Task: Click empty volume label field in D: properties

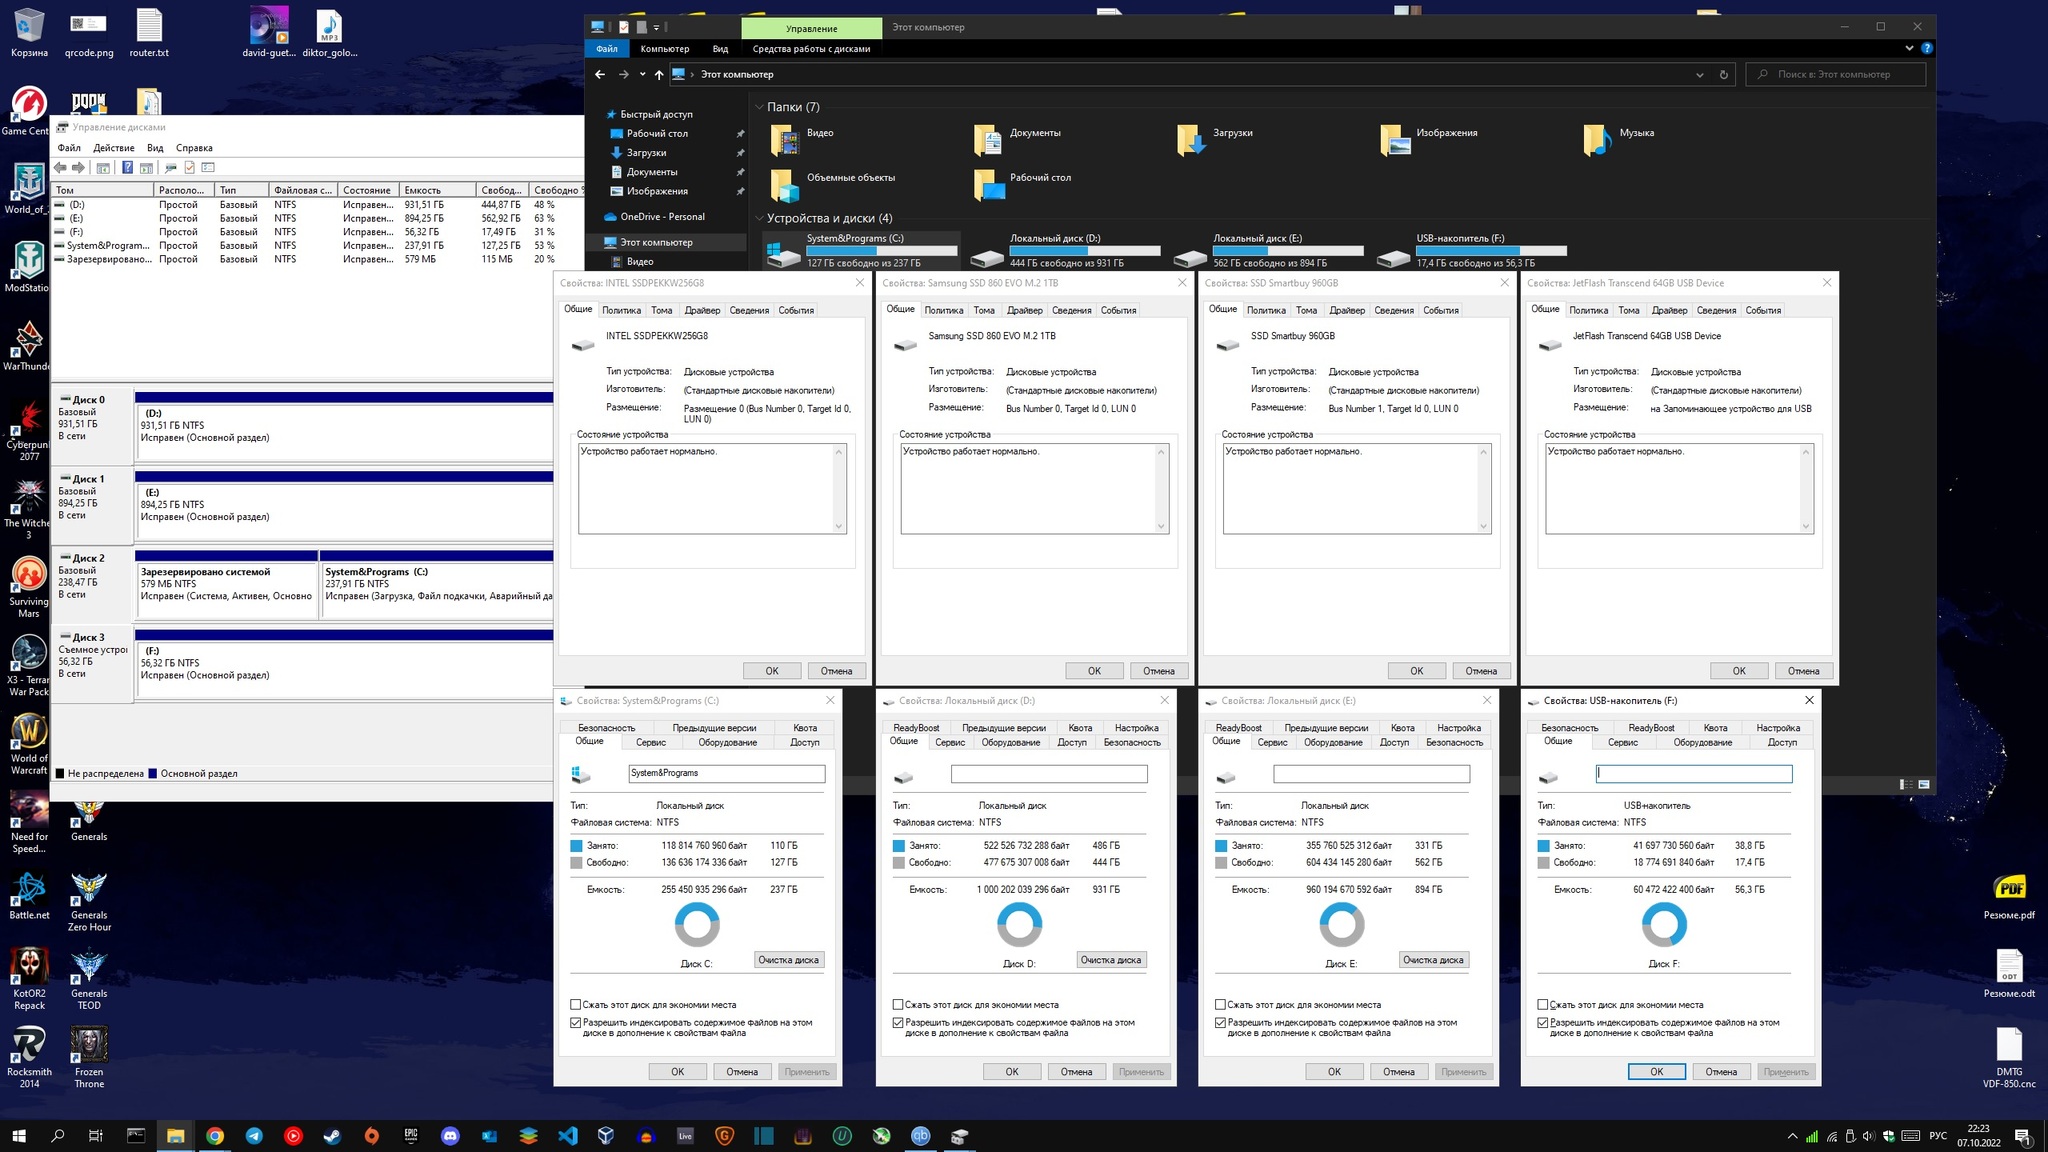Action: [1049, 774]
